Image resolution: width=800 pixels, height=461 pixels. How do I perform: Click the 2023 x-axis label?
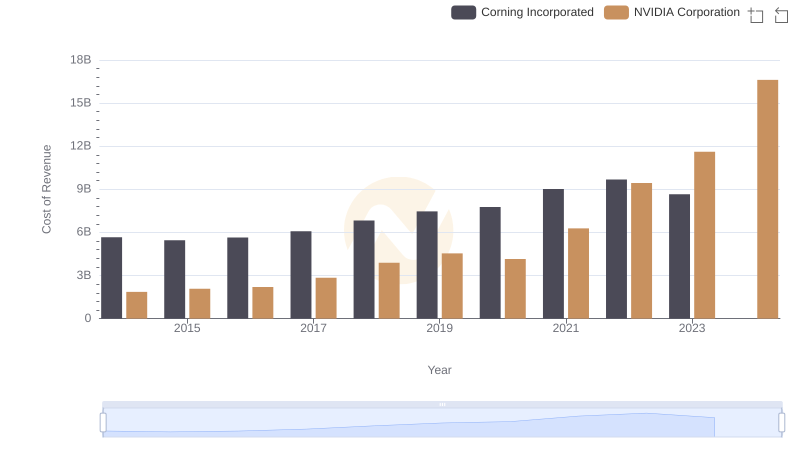(x=692, y=328)
